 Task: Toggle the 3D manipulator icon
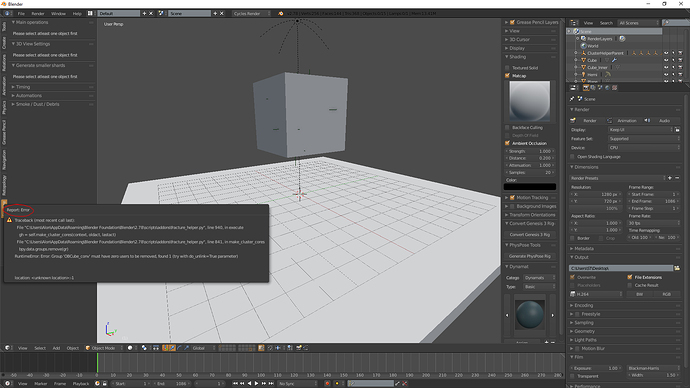click(x=165, y=348)
